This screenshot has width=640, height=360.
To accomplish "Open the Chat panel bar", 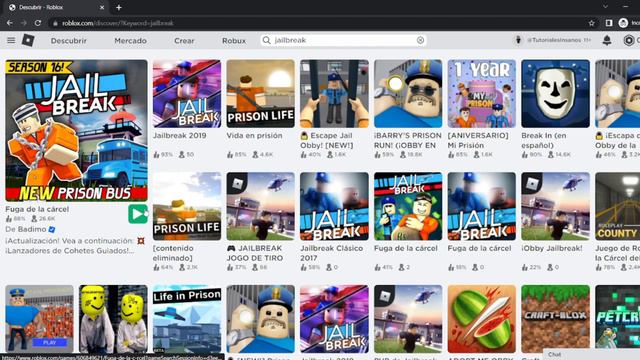I will tap(591, 354).
